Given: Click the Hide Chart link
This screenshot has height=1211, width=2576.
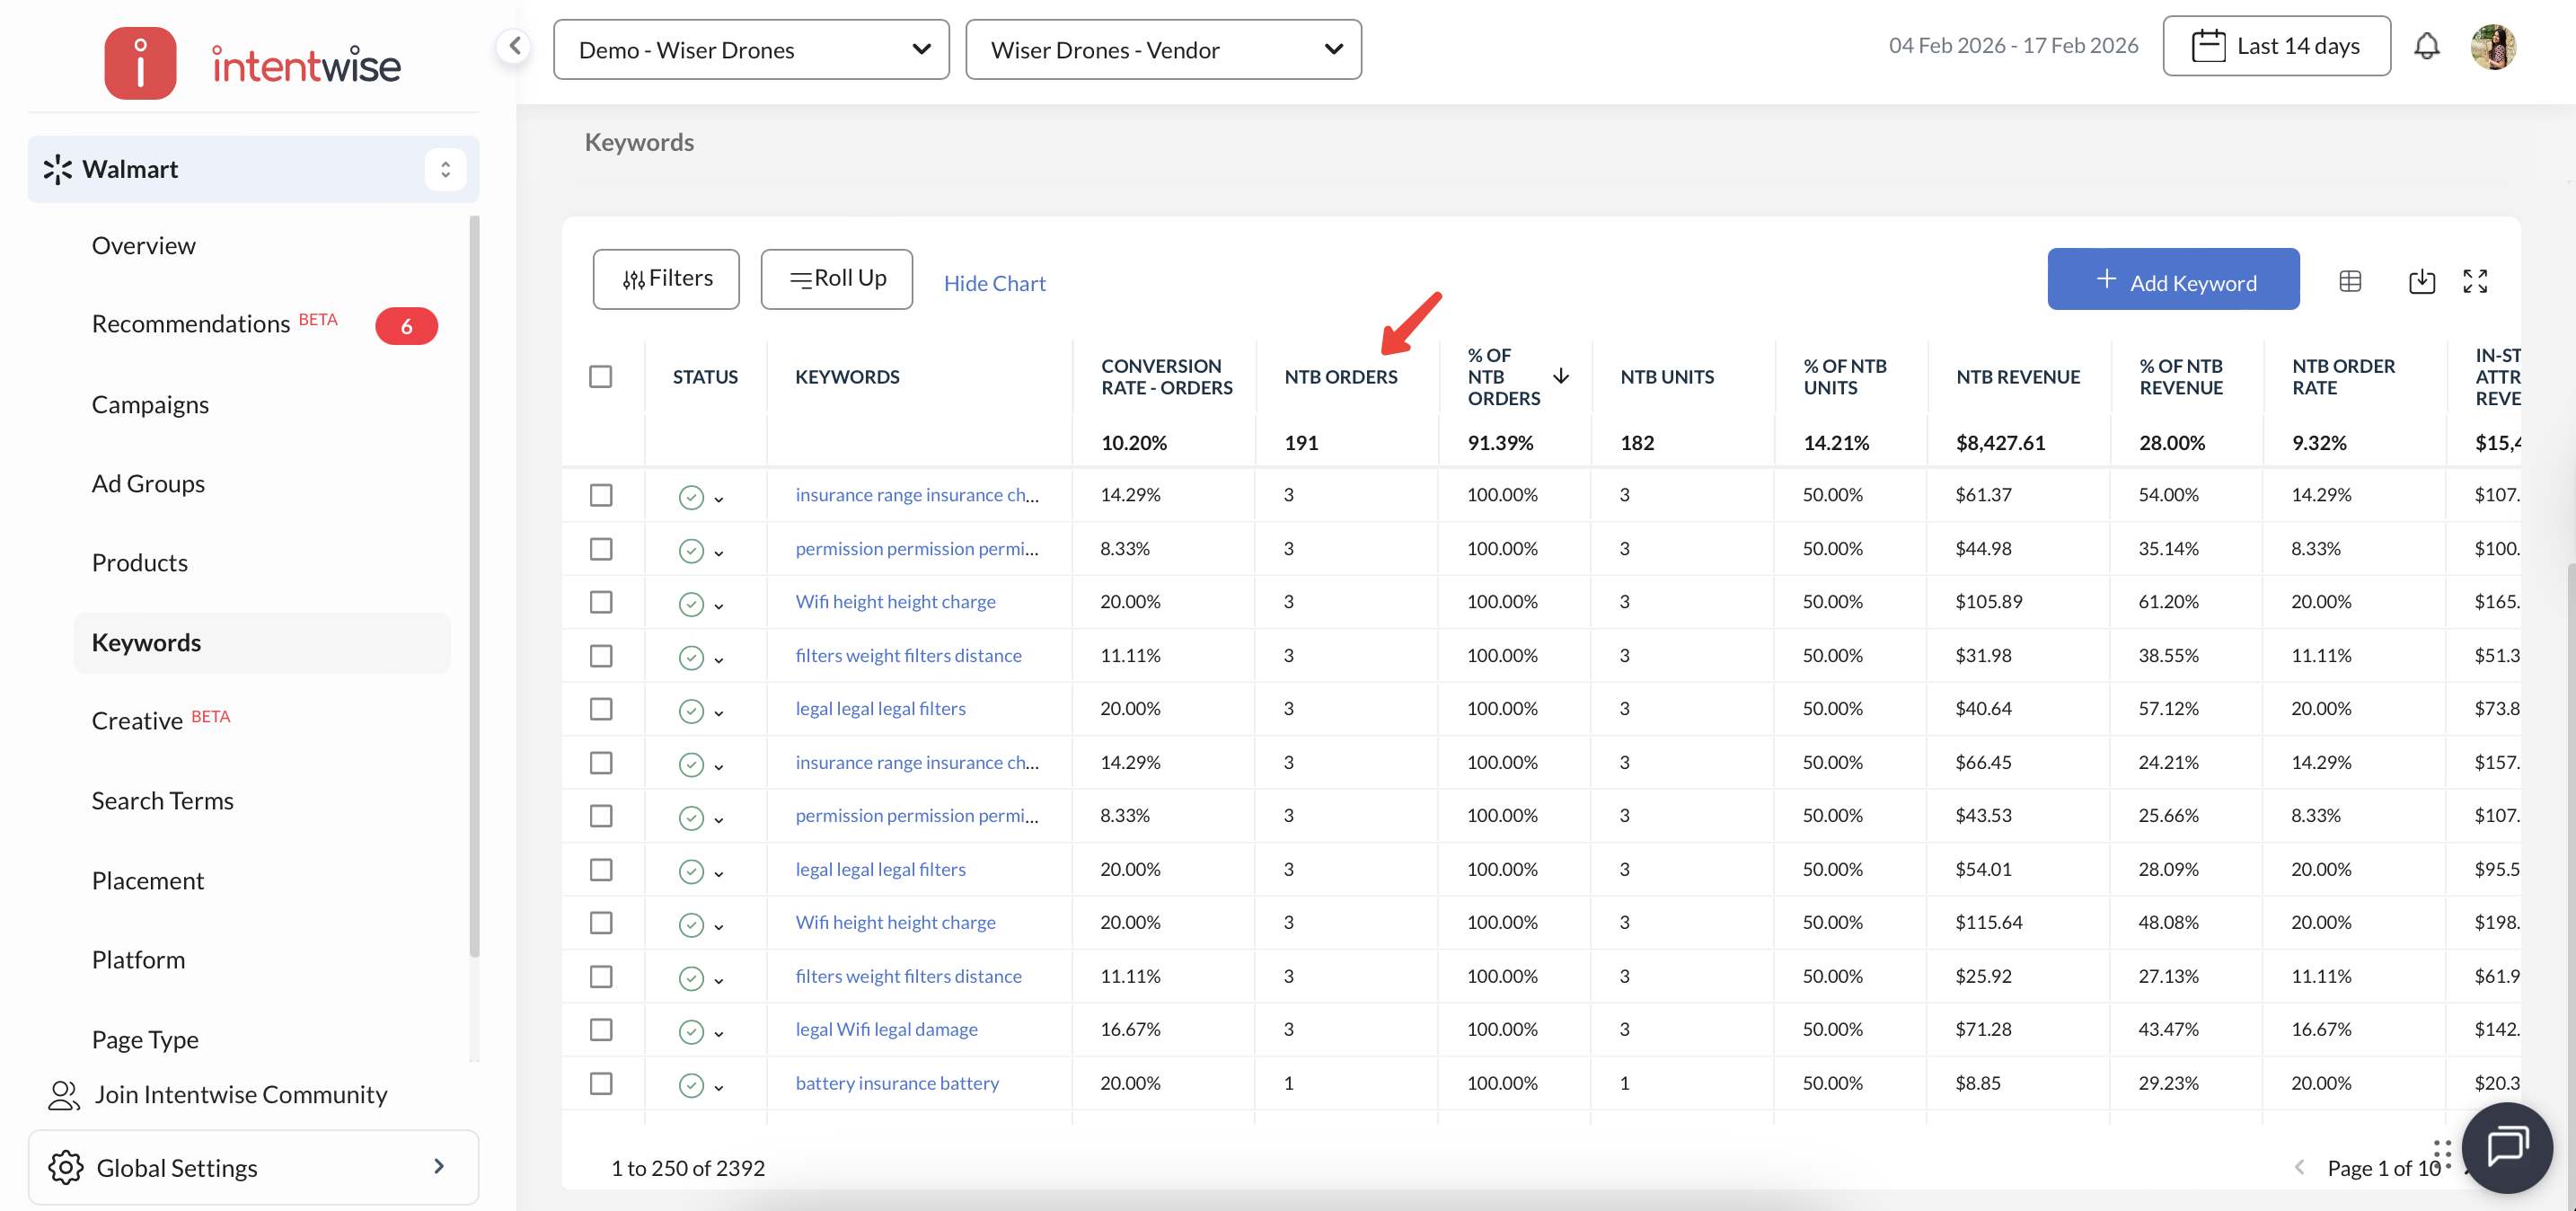Looking at the screenshot, I should [x=994, y=283].
